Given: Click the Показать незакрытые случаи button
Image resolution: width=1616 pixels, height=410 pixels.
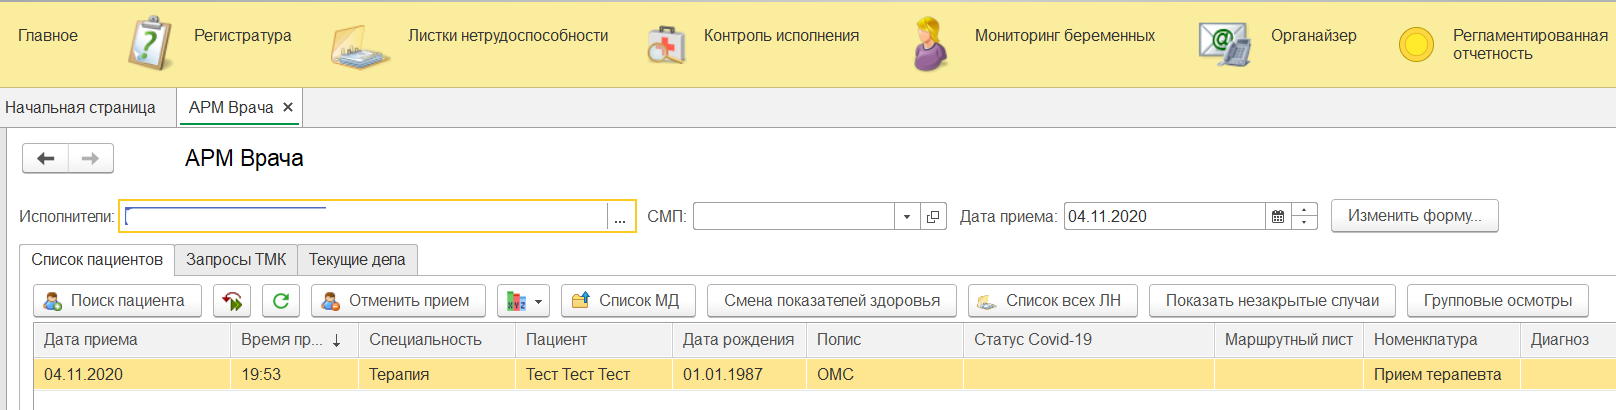Looking at the screenshot, I should pos(1272,301).
